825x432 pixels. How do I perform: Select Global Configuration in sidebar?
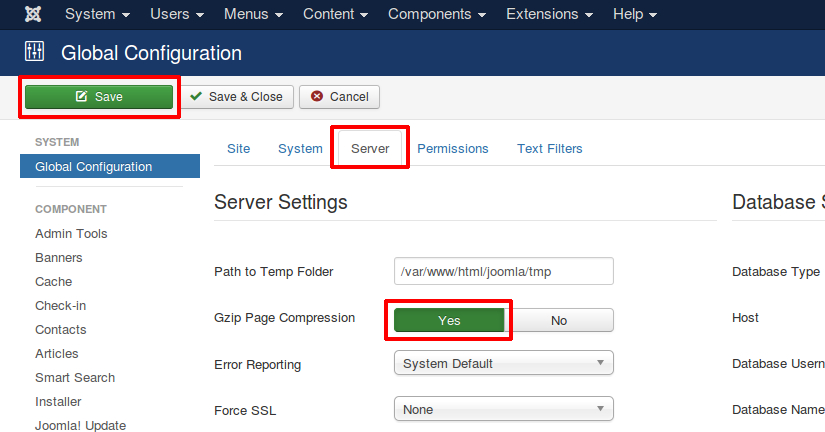(x=94, y=167)
